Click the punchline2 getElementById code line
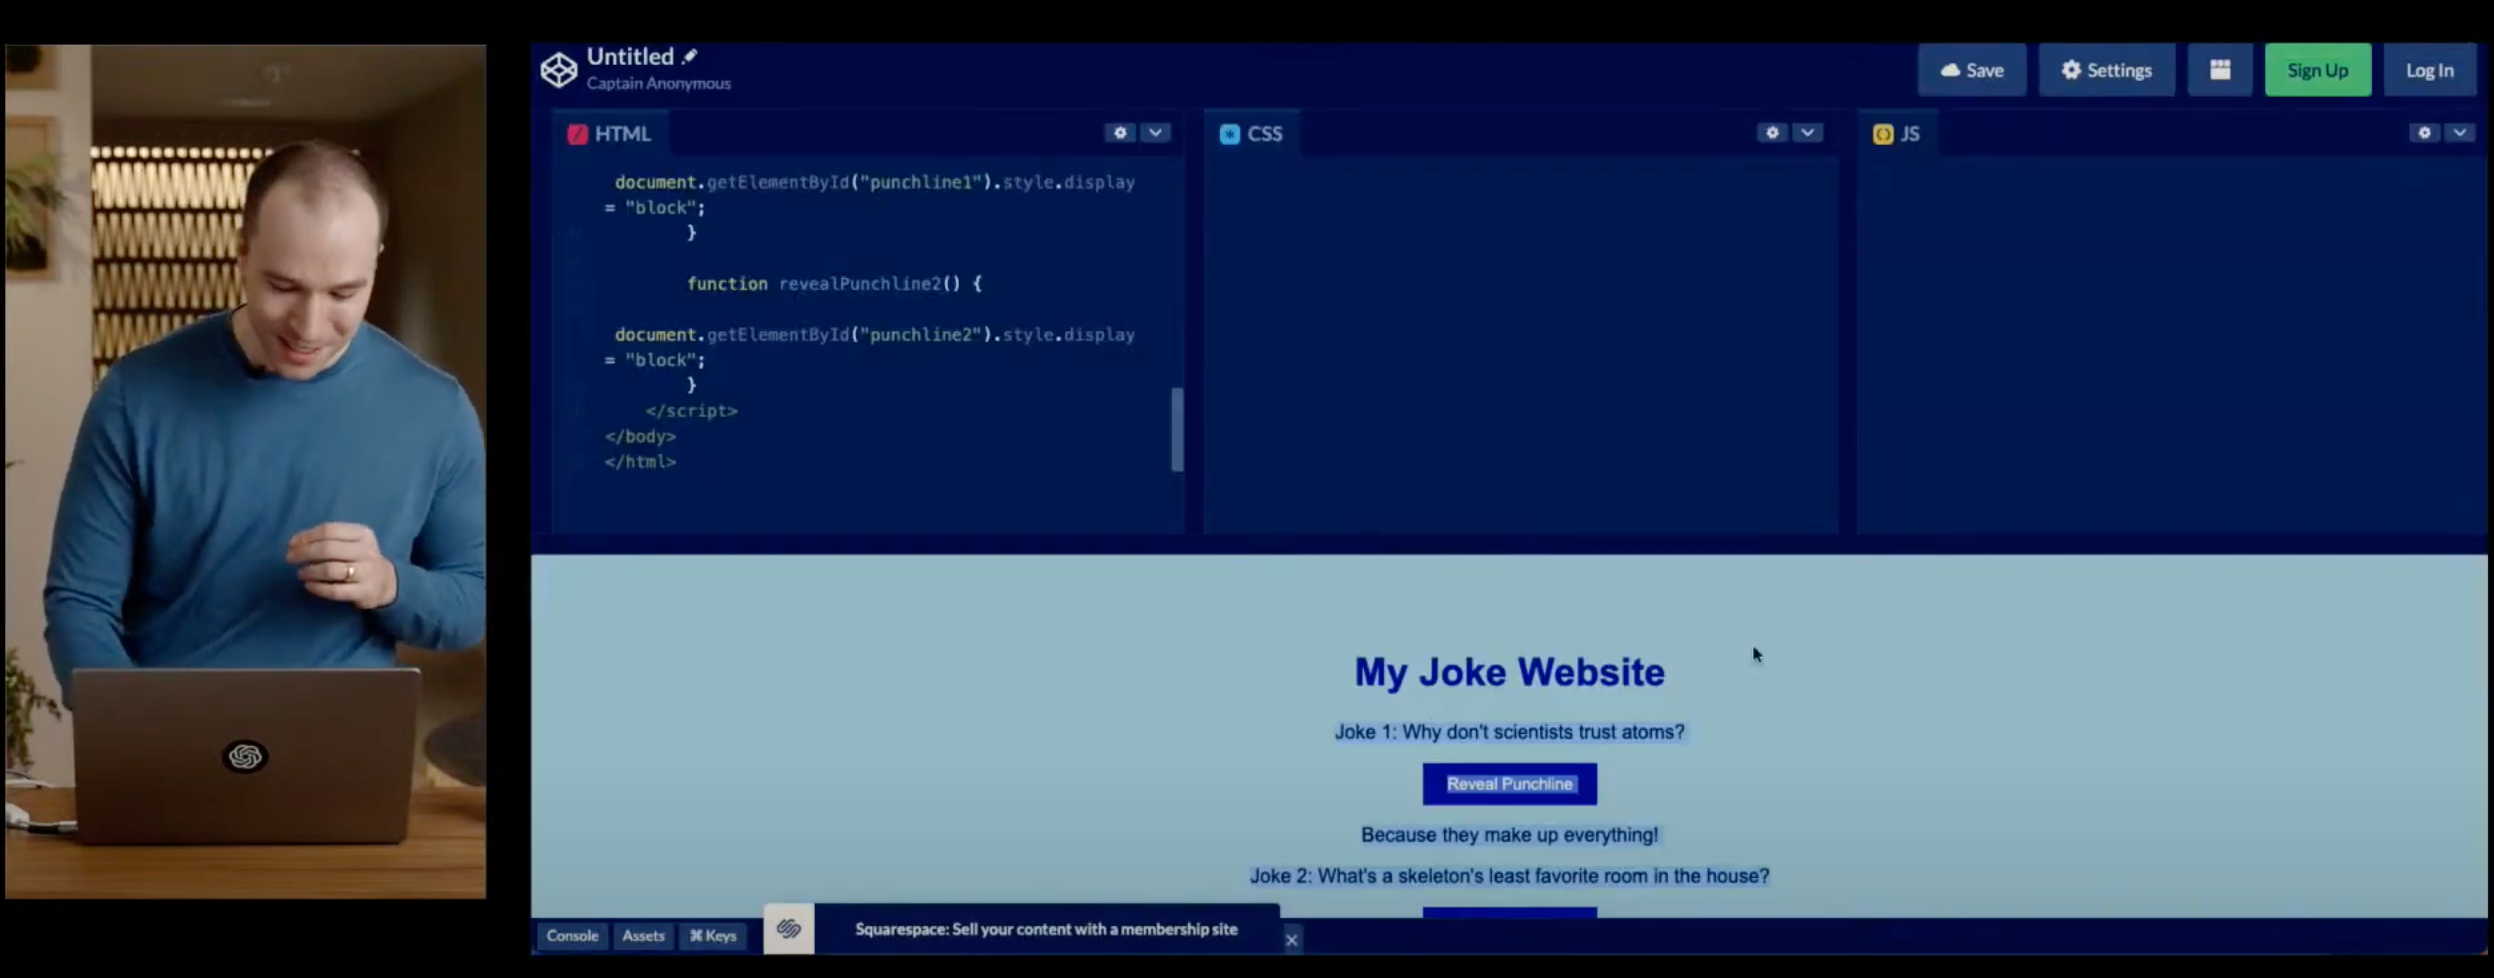The height and width of the screenshot is (978, 2494). pyautogui.click(x=875, y=335)
